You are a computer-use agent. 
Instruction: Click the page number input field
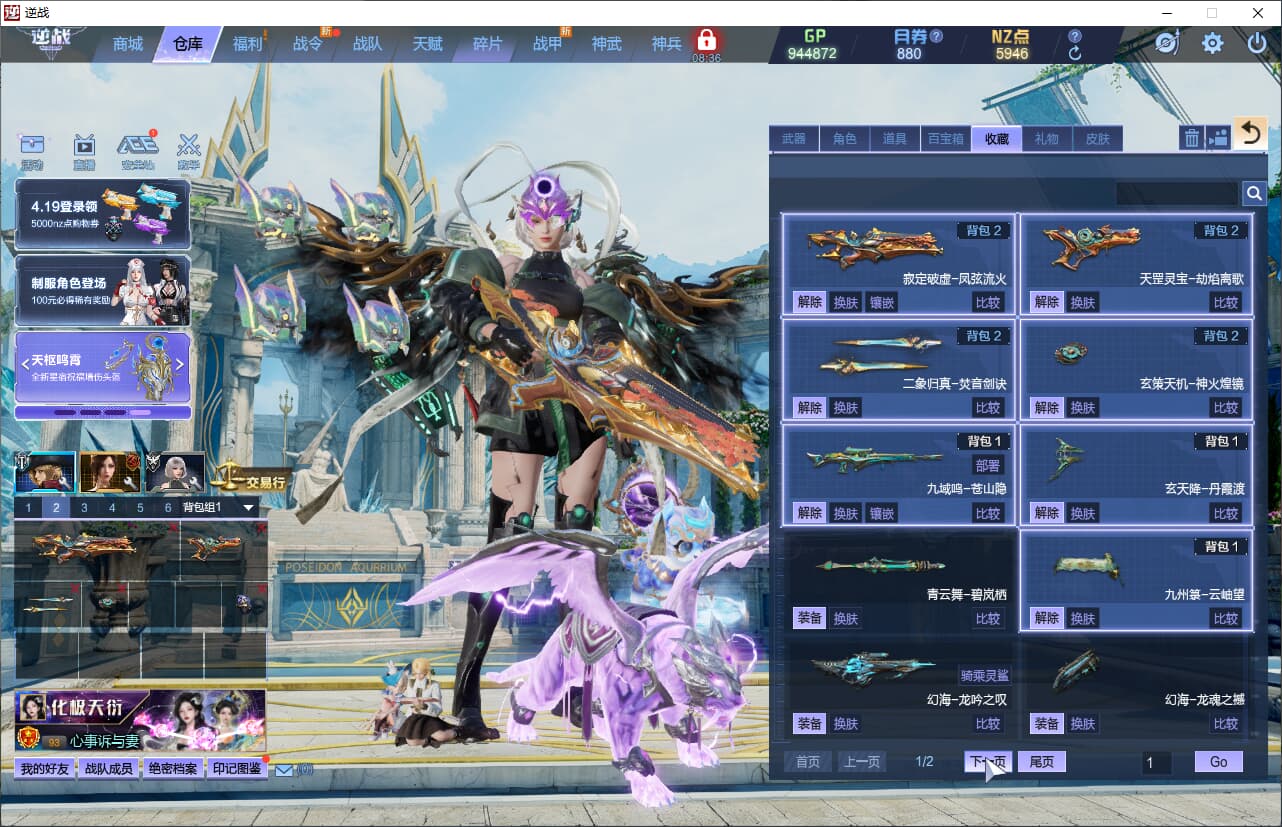1157,763
